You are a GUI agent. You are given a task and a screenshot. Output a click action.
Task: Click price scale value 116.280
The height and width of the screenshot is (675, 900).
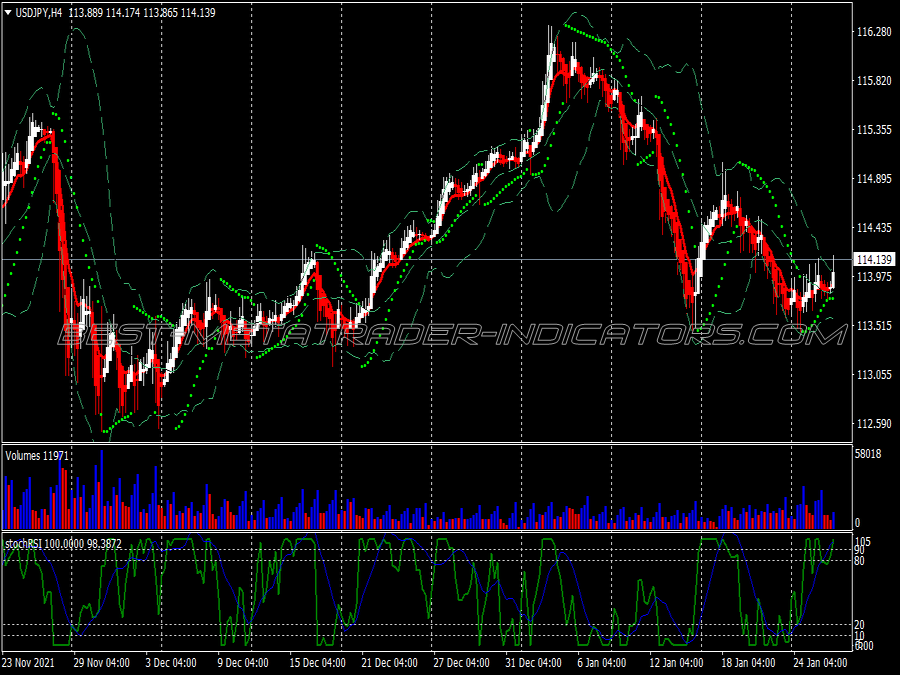pyautogui.click(x=874, y=32)
